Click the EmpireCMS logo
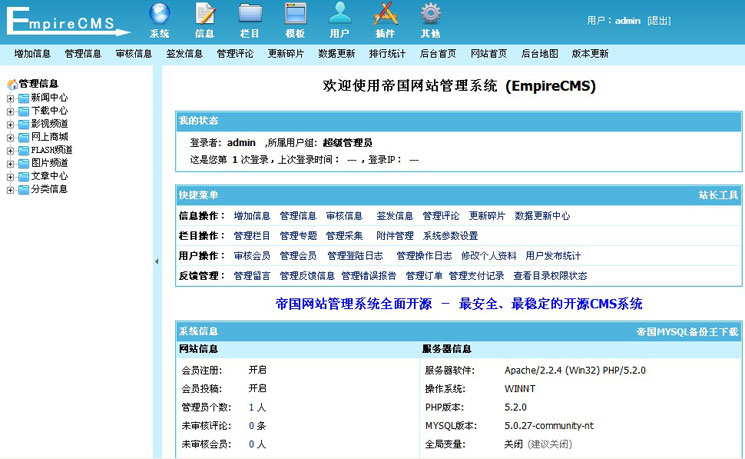 pyautogui.click(x=65, y=21)
